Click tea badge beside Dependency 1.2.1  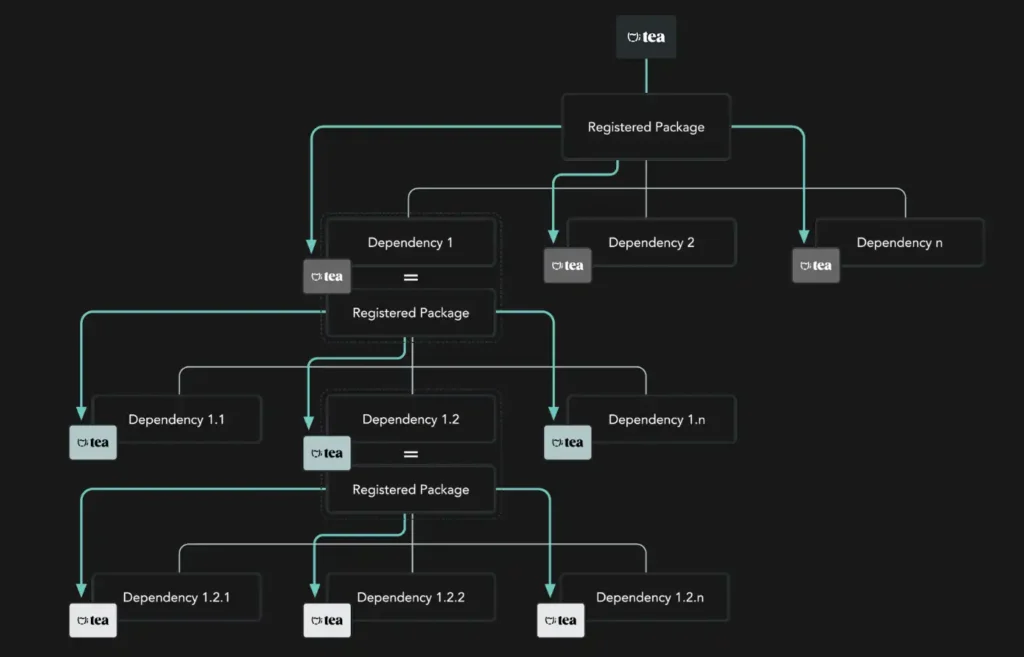coord(93,620)
